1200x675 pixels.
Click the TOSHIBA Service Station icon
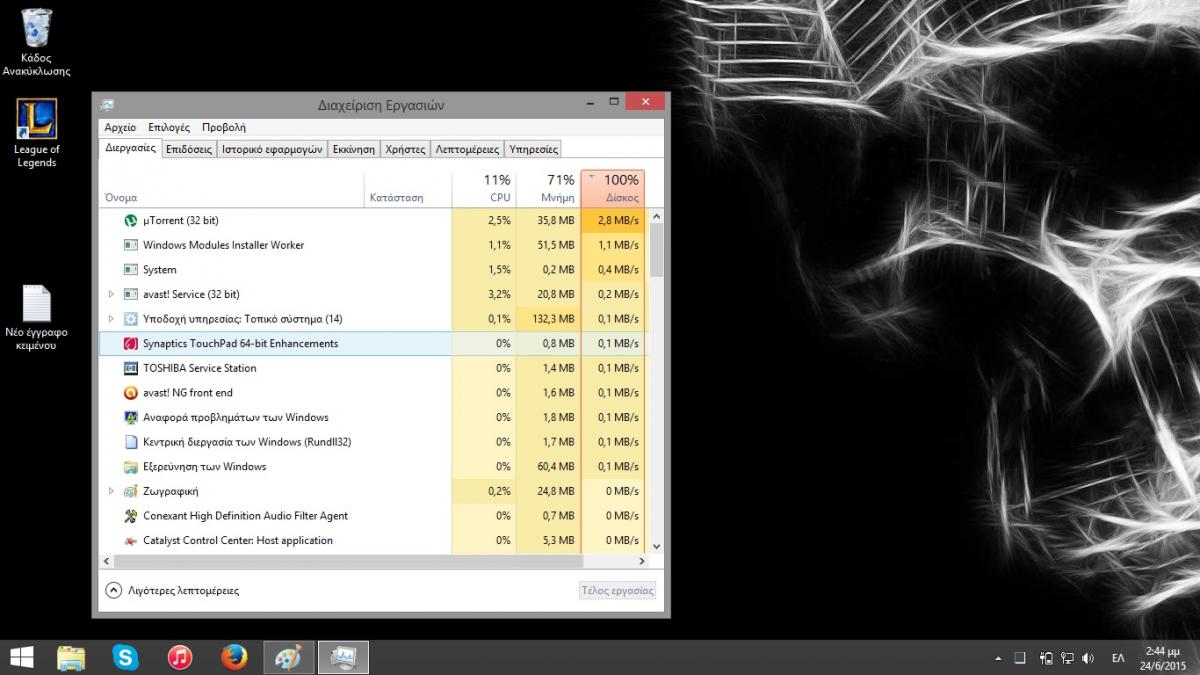pos(130,368)
